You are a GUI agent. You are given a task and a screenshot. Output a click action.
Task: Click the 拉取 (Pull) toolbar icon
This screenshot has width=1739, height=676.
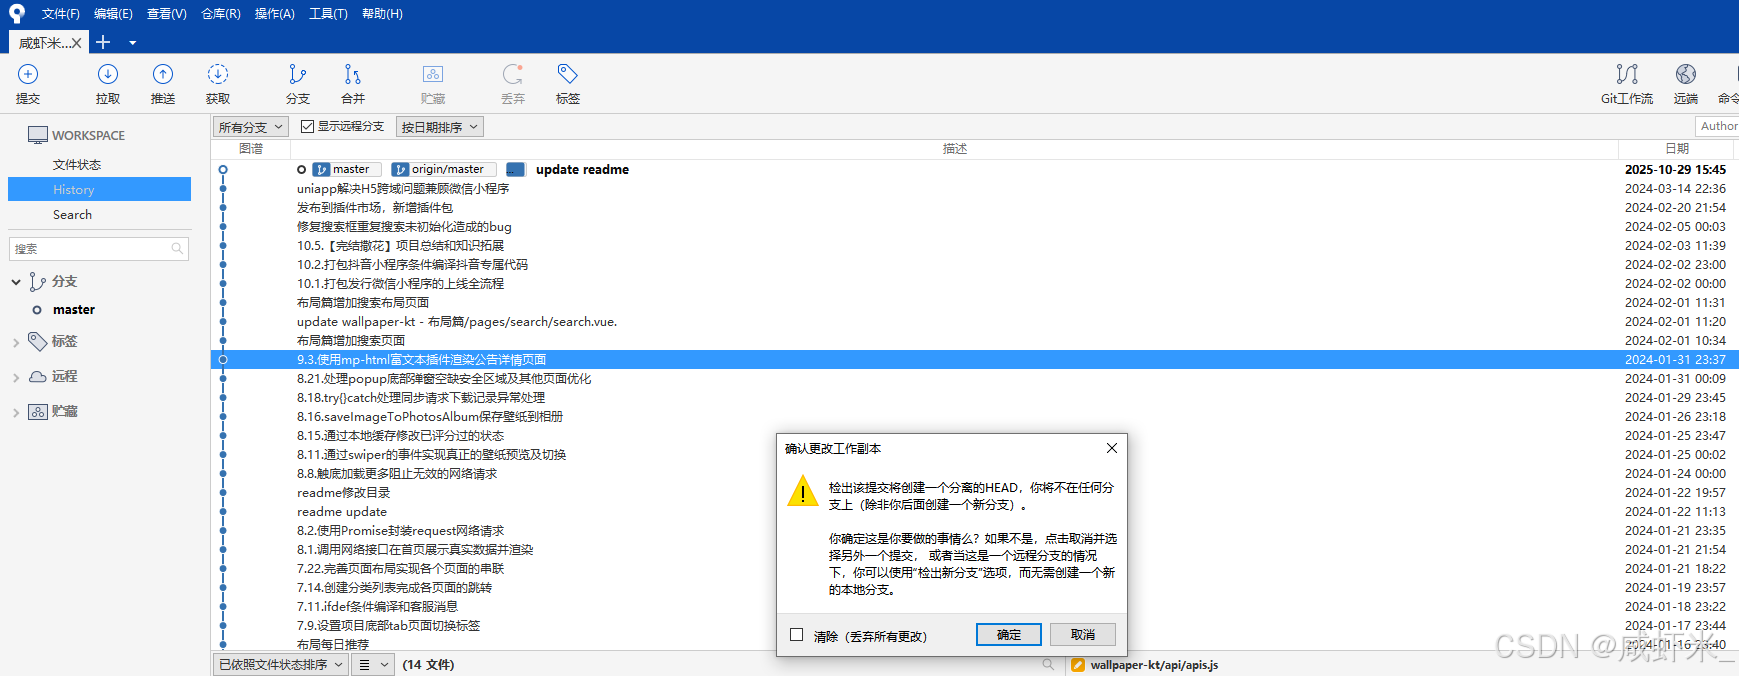108,74
